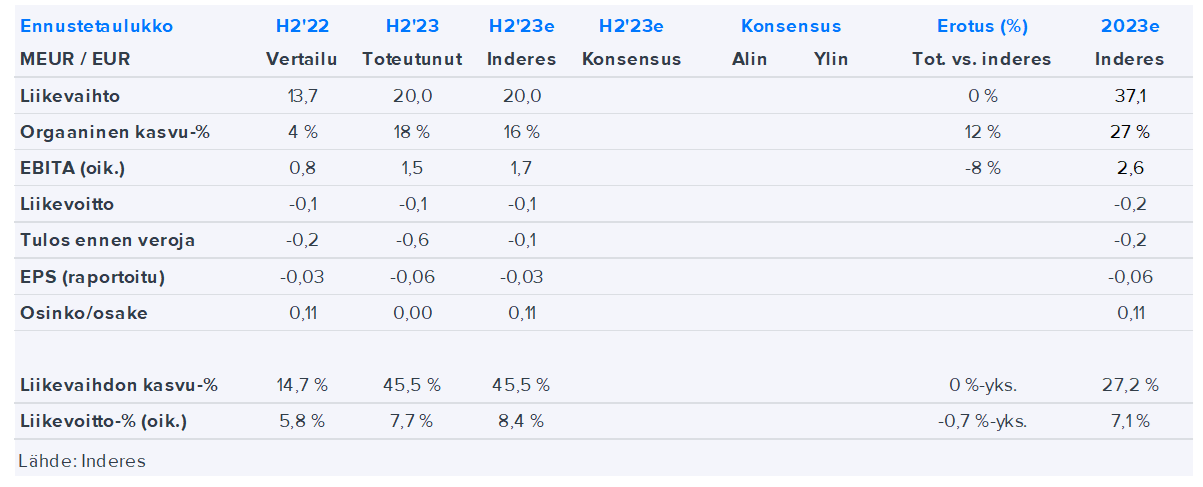Click the Alin consensus subheader

tap(749, 59)
